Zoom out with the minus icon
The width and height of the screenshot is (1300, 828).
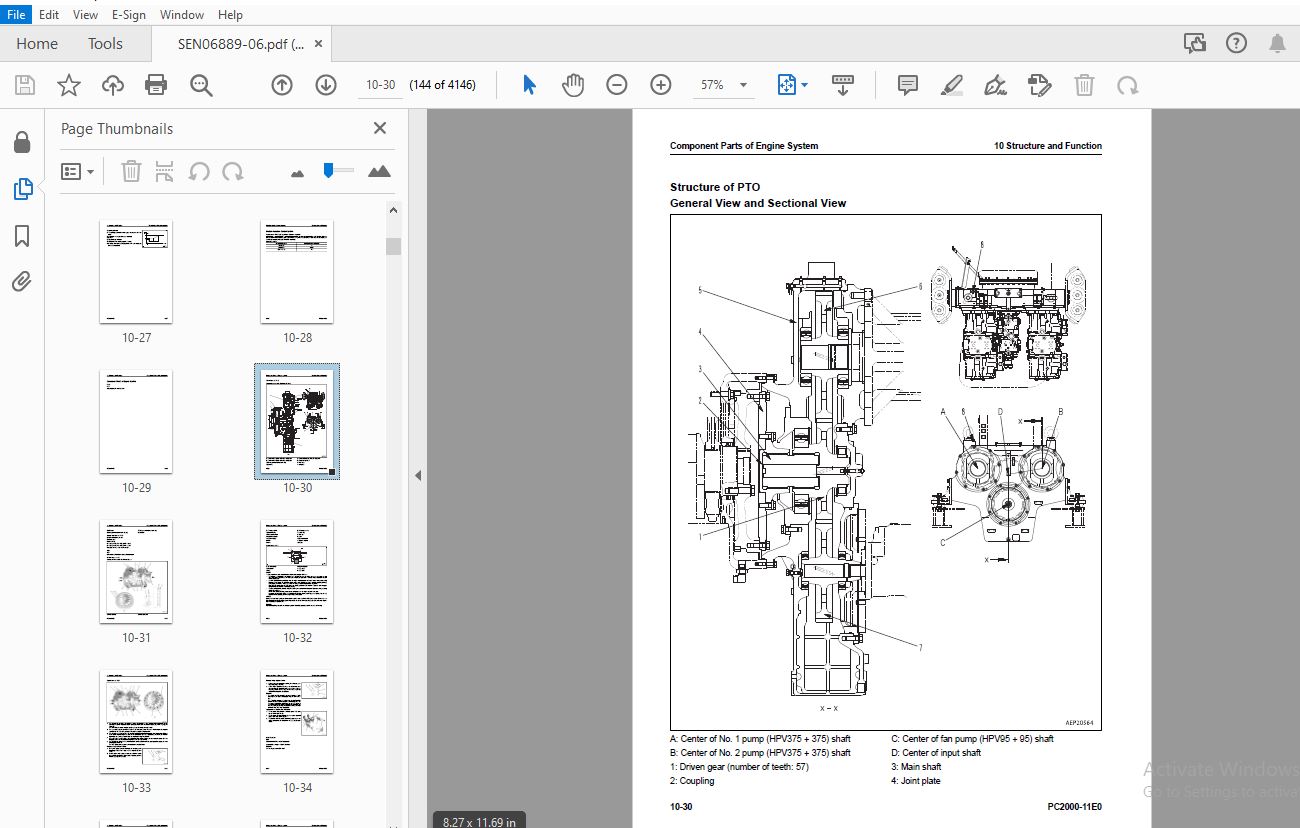(617, 85)
